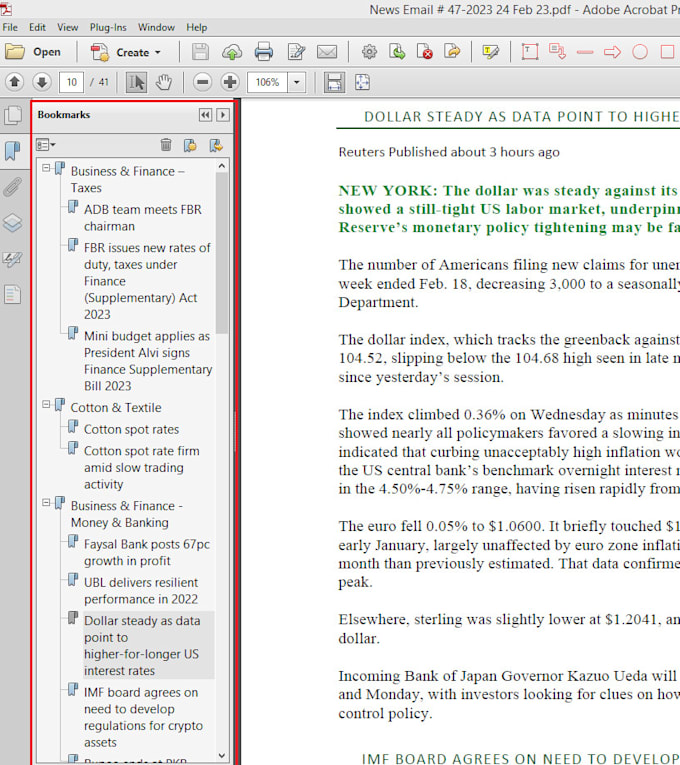Viewport: 680px width, 765px height.
Task: Click the upload to cloud icon
Action: (232, 52)
